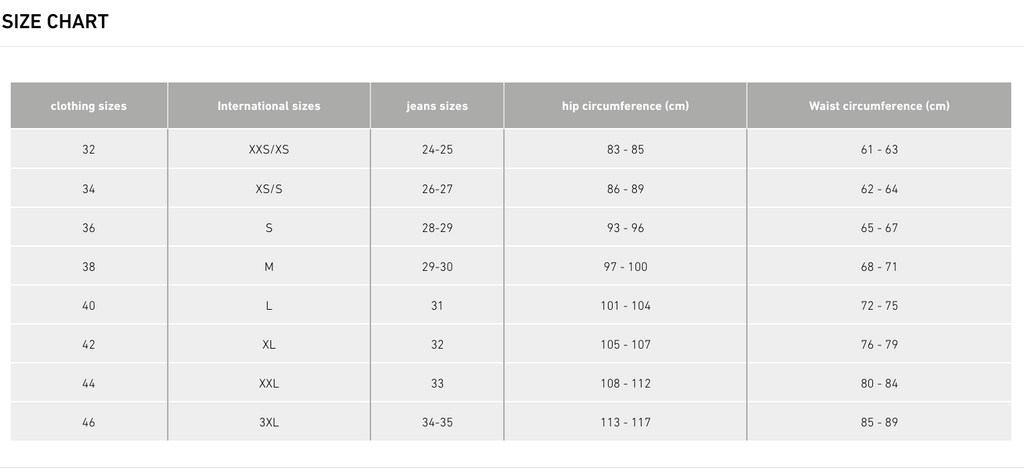1024x472 pixels.
Task: Select hip circumference 108 - 112 cell
Action: 625,383
